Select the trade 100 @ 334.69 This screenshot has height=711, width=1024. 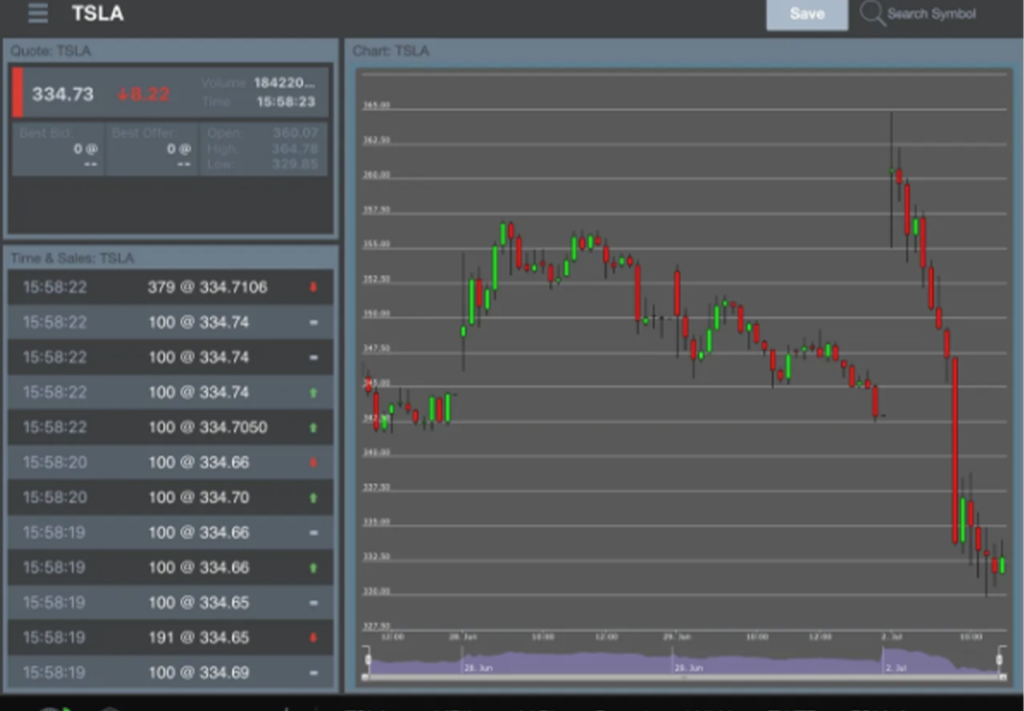[x=170, y=672]
